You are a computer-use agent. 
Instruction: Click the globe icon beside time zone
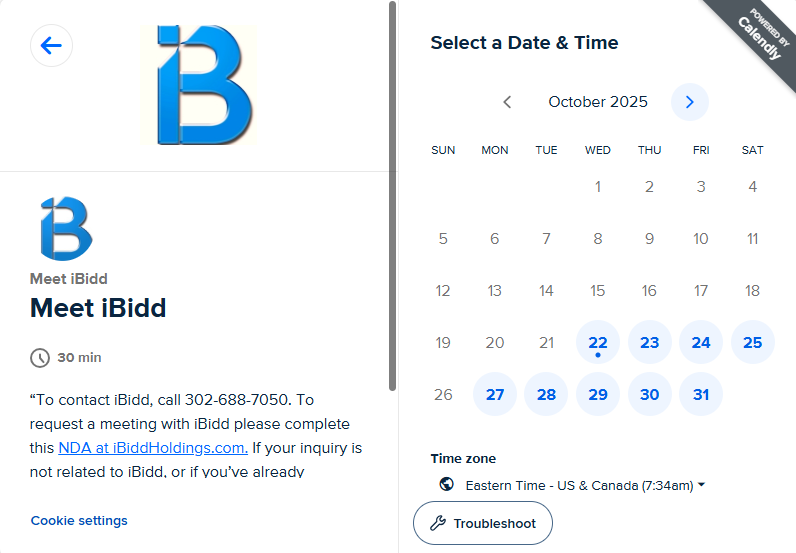[x=447, y=485]
